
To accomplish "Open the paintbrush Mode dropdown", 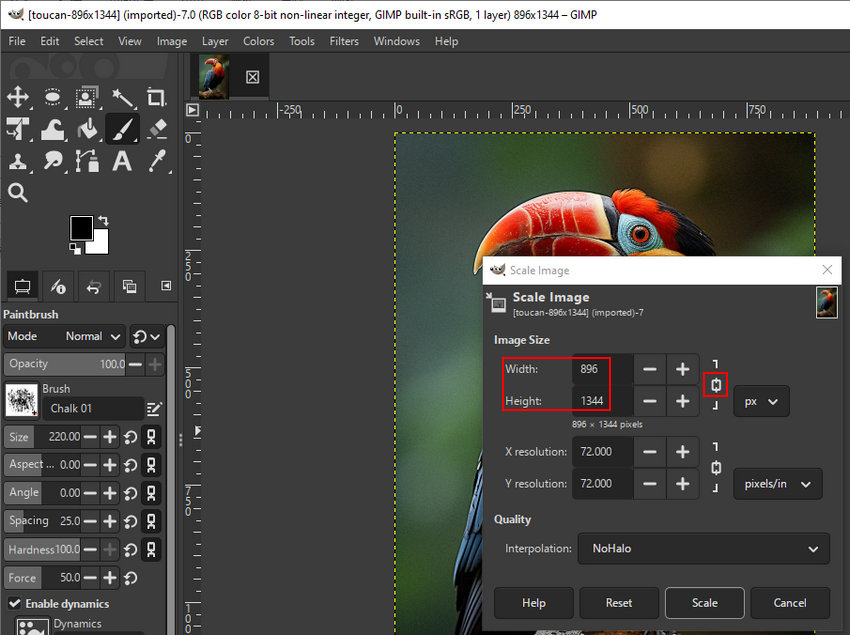I will (85, 336).
